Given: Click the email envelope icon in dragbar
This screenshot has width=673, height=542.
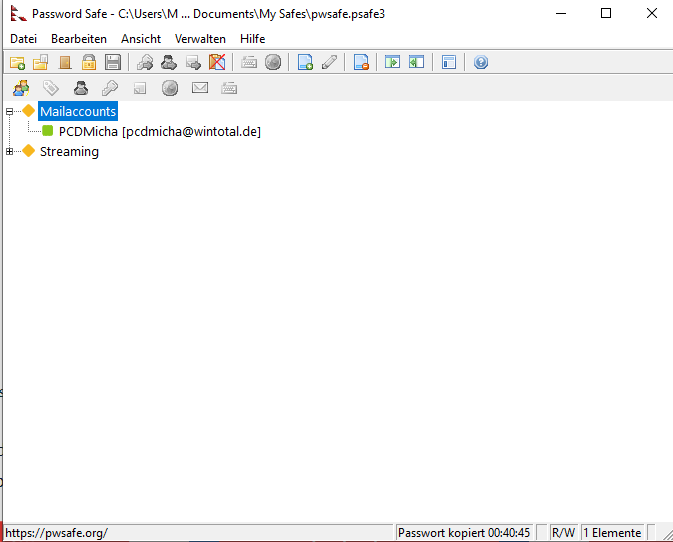Looking at the screenshot, I should point(200,88).
